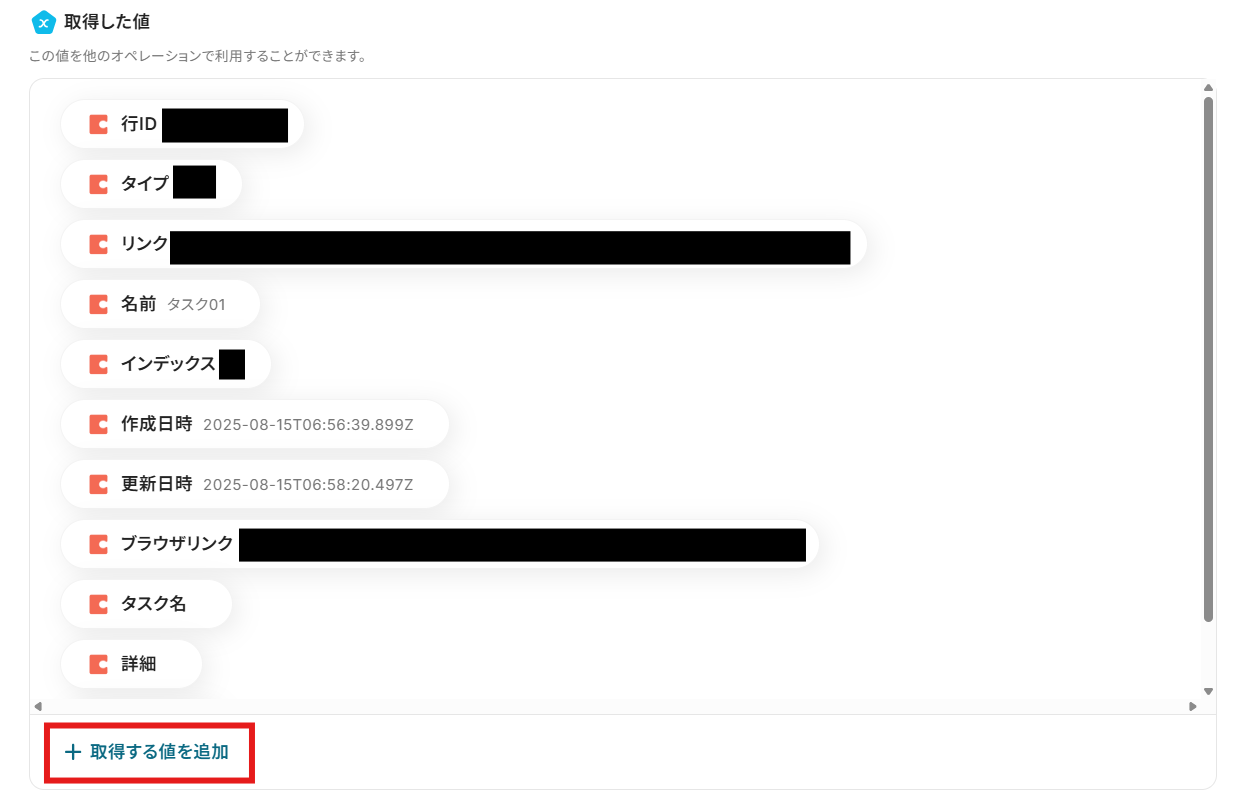Select the 作成日時 value chip

[x=255, y=424]
